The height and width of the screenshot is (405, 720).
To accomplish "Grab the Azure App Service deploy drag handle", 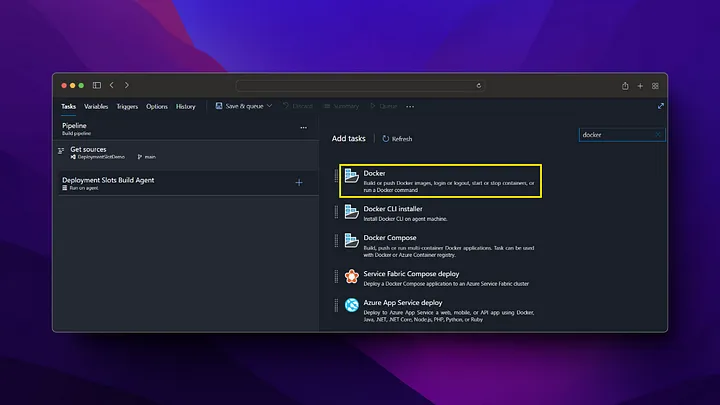I will coord(336,305).
